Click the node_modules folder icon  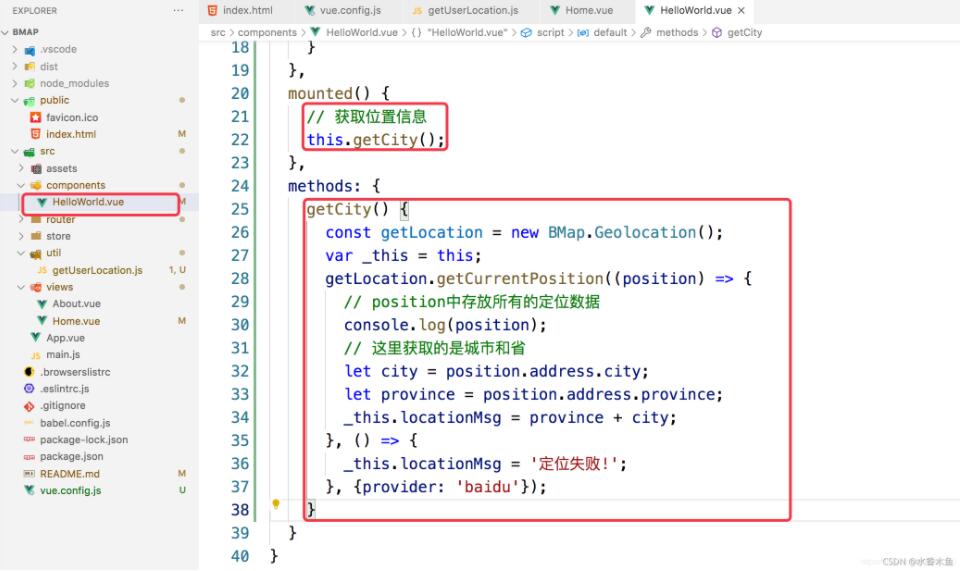click(29, 83)
